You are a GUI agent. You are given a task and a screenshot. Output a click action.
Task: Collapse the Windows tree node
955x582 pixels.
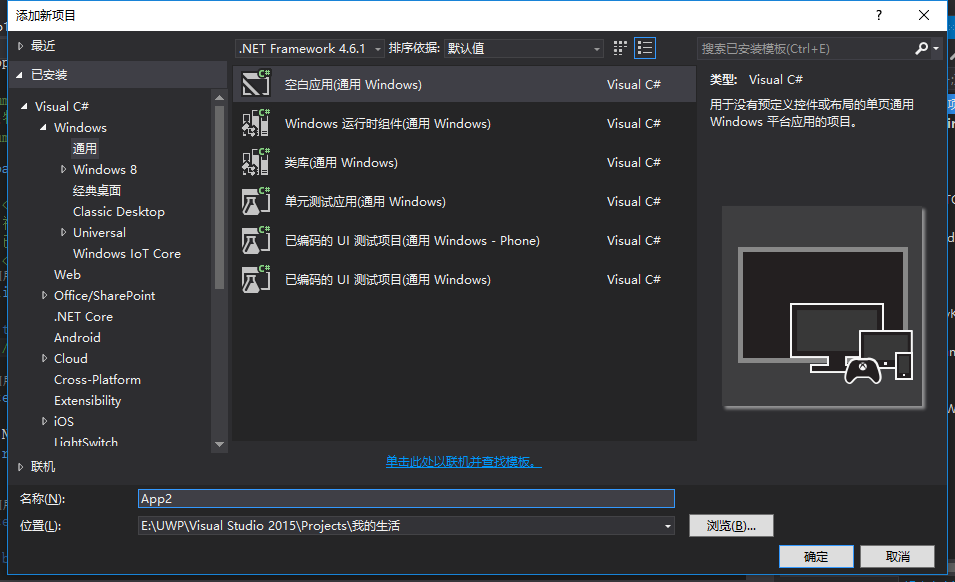click(43, 127)
